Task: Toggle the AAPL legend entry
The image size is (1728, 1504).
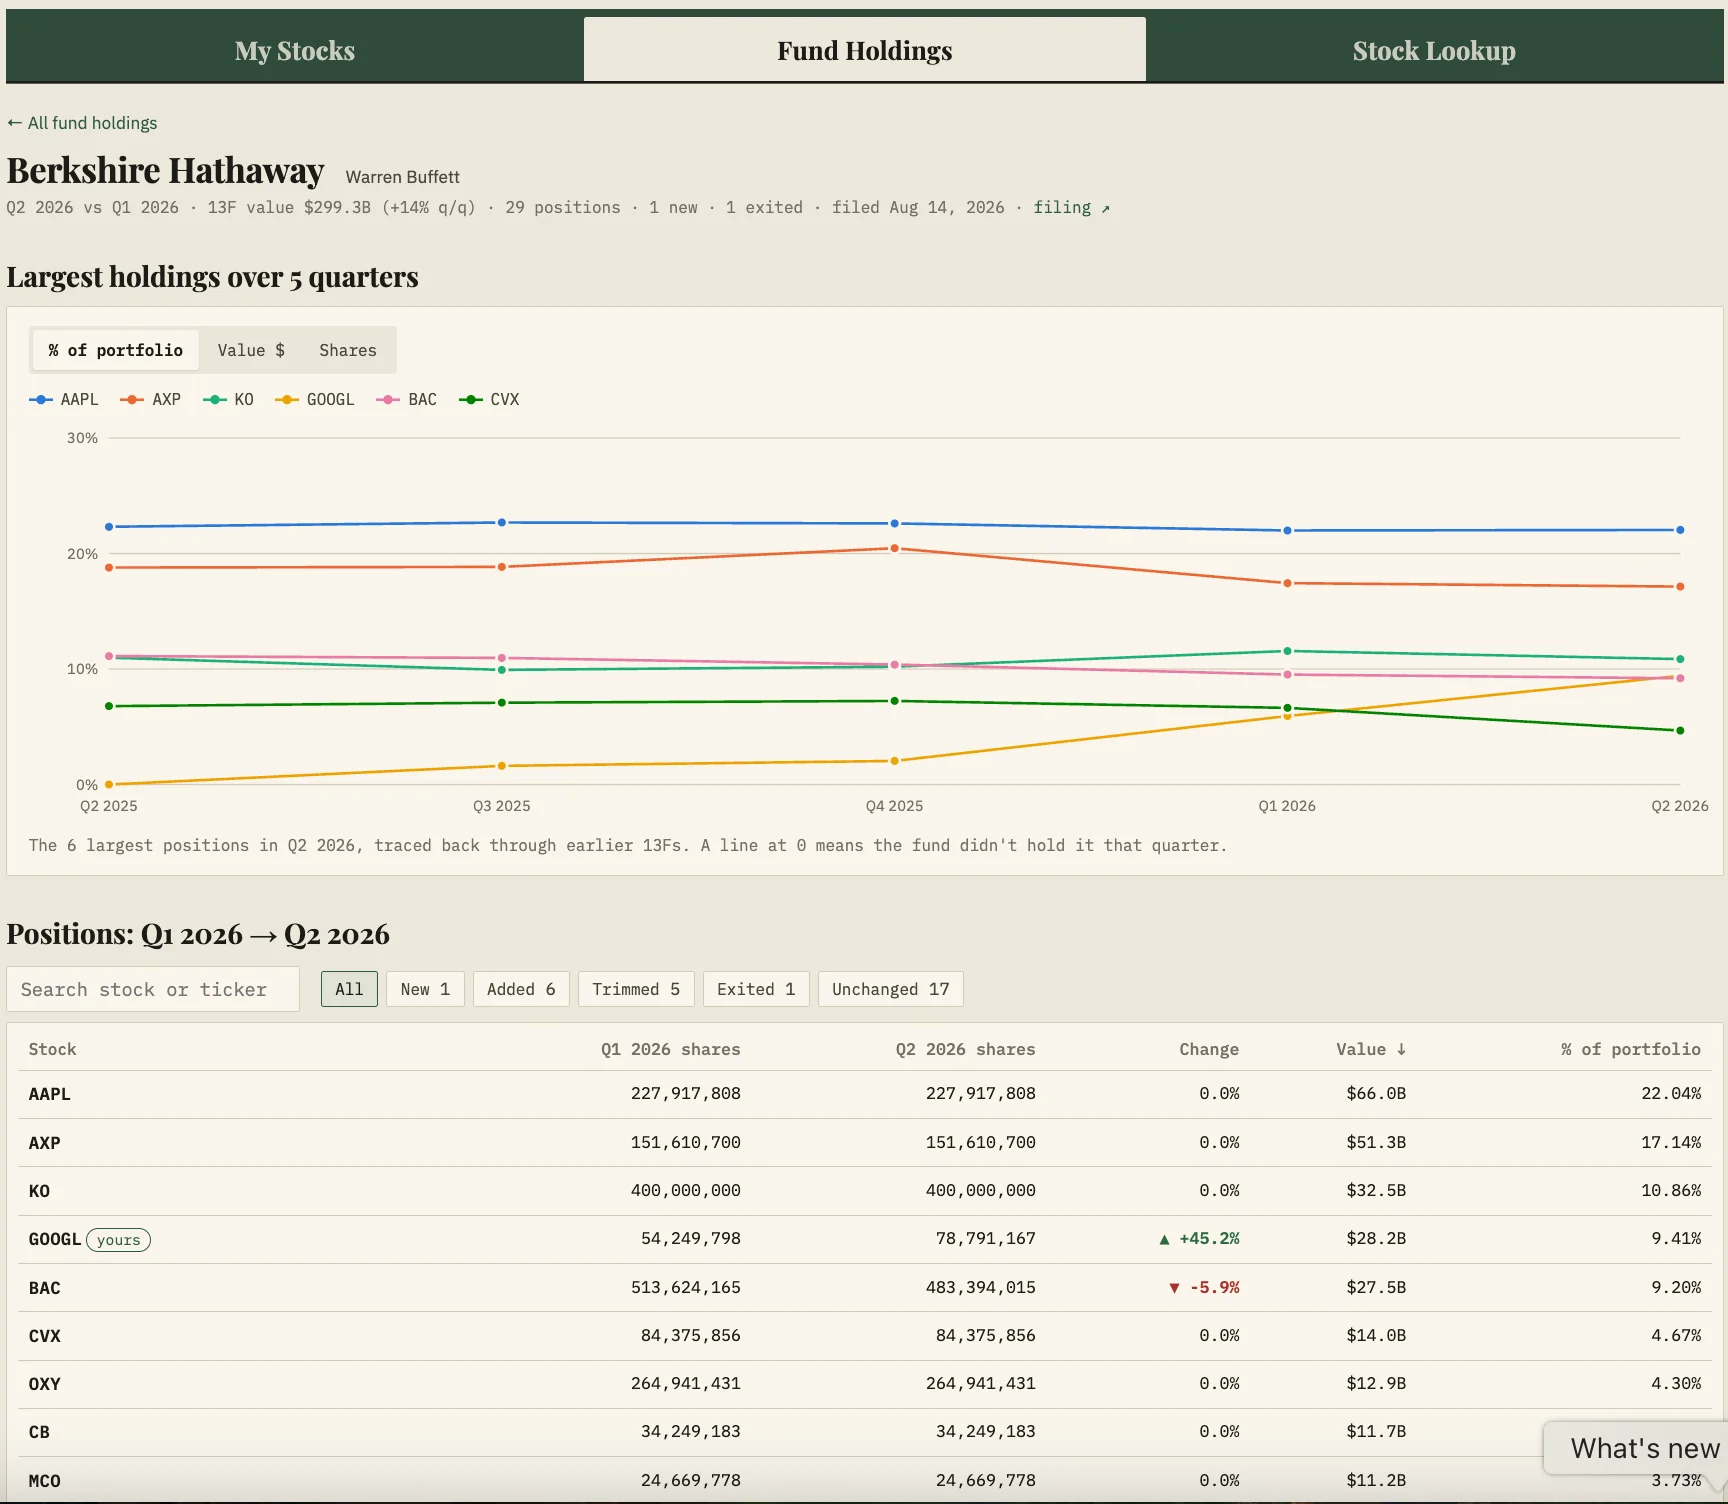Action: 64,399
